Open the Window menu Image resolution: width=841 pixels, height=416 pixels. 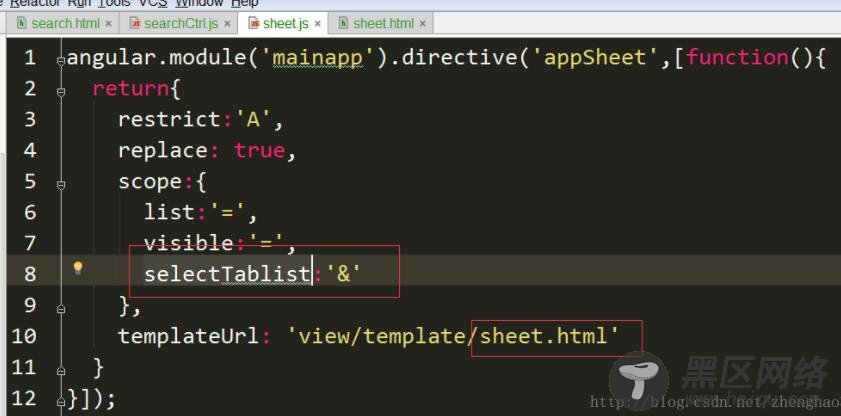pyautogui.click(x=199, y=3)
